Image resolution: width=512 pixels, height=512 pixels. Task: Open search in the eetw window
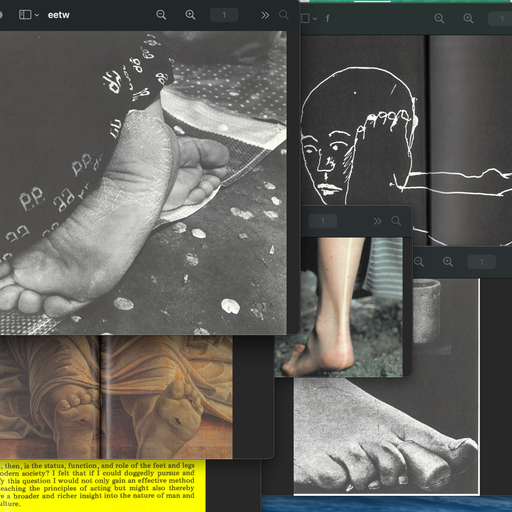click(284, 15)
